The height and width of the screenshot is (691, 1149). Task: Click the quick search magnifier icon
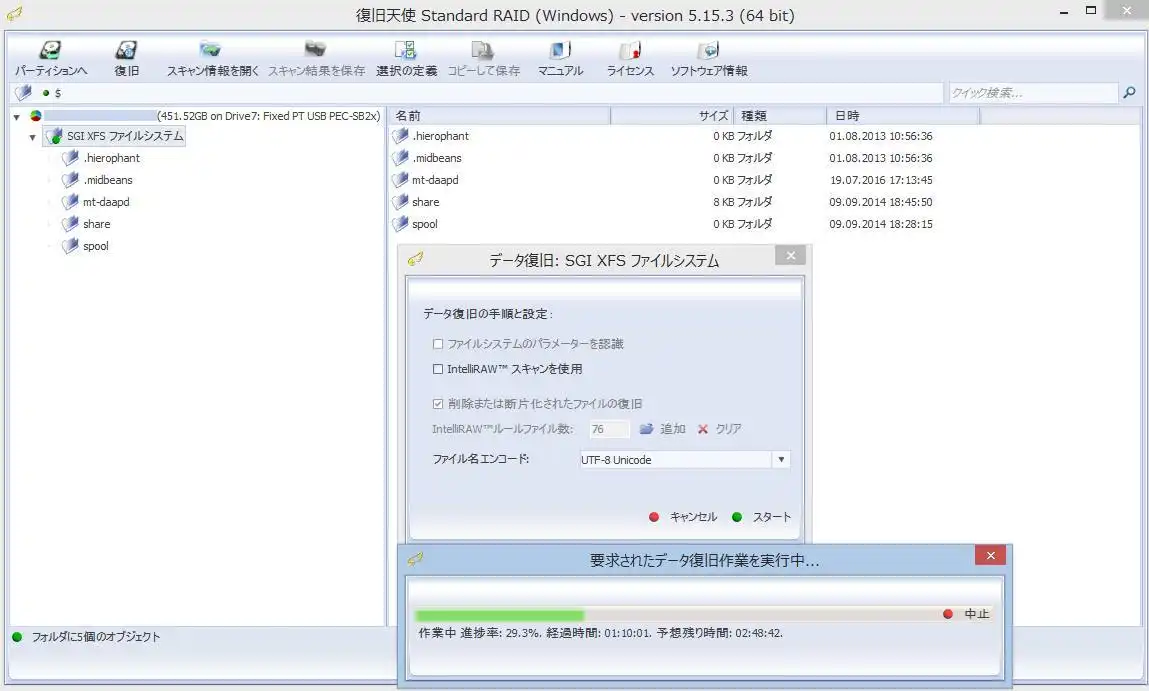click(x=1129, y=93)
